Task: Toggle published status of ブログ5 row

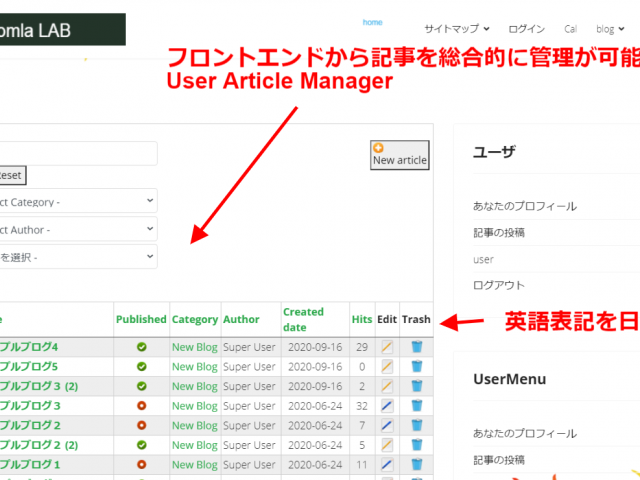Action: (x=142, y=367)
